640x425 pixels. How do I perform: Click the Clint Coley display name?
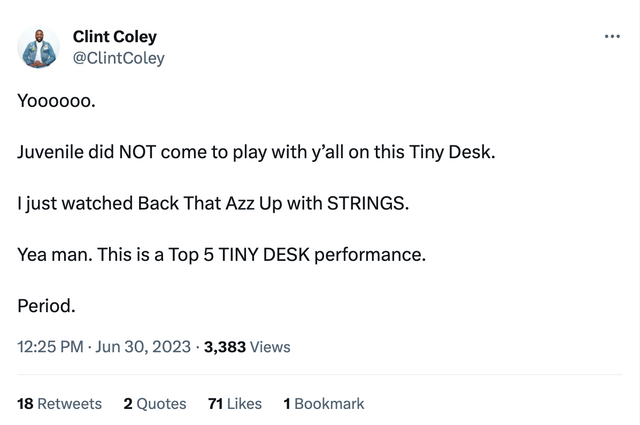point(114,37)
